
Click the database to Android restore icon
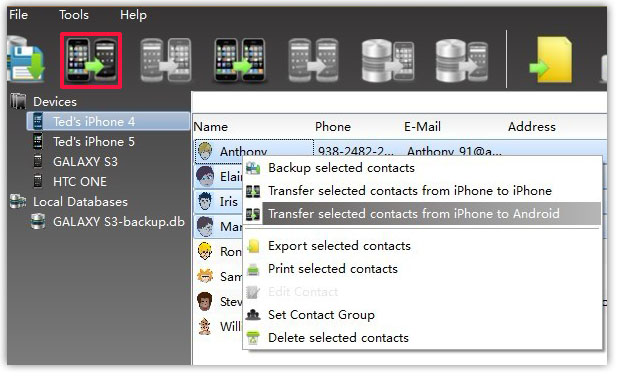coord(462,60)
